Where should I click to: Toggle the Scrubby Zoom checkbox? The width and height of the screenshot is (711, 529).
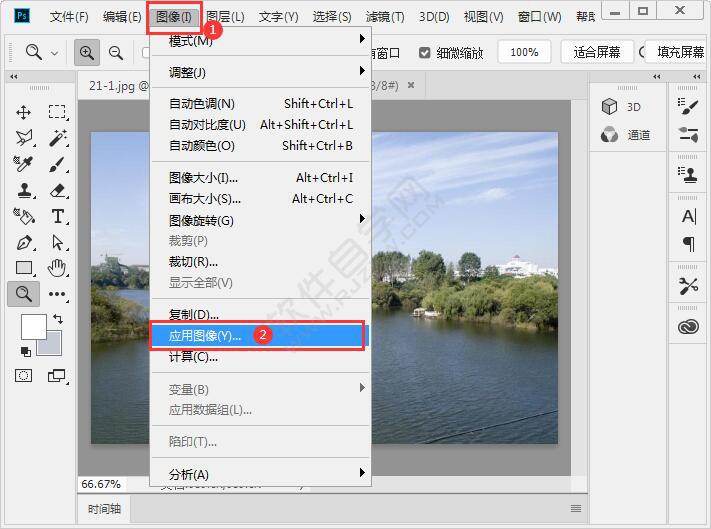click(x=424, y=53)
